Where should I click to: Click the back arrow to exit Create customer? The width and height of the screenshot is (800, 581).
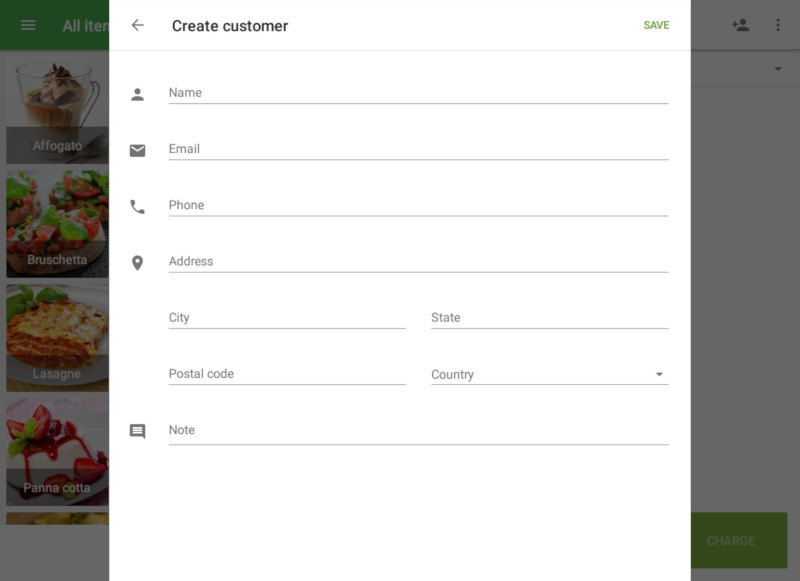click(138, 25)
